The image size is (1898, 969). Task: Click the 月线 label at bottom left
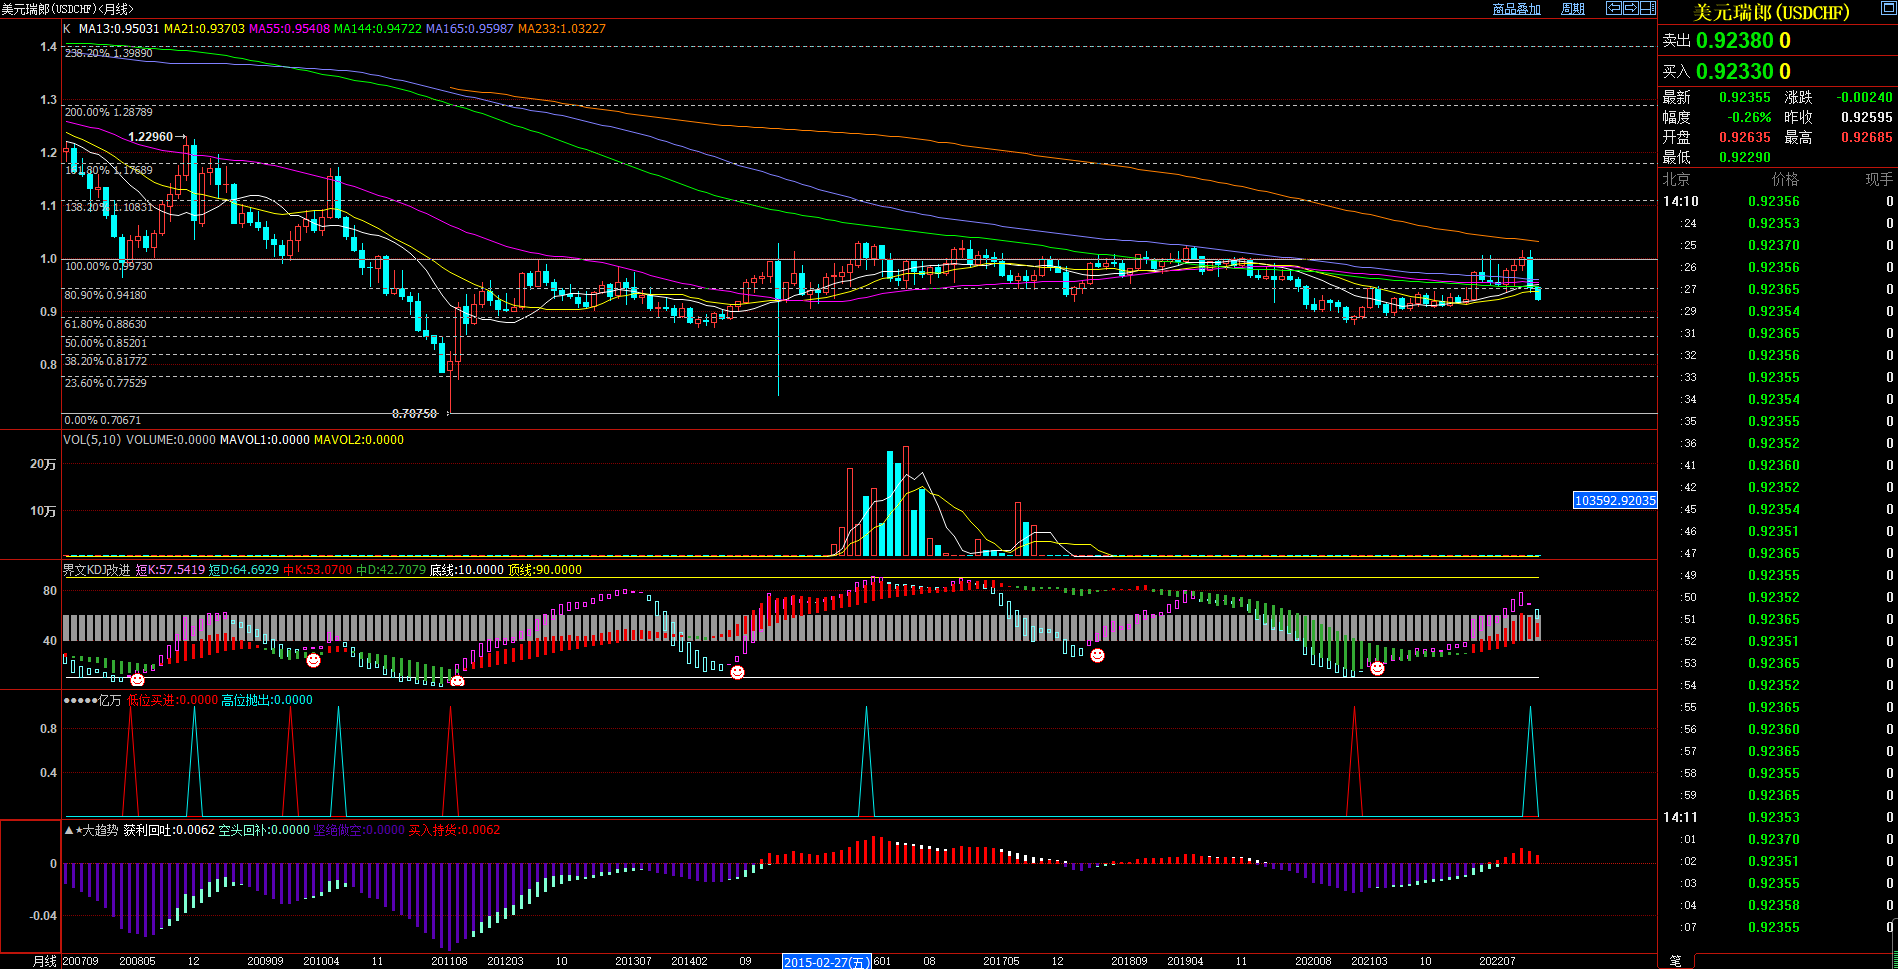45,961
